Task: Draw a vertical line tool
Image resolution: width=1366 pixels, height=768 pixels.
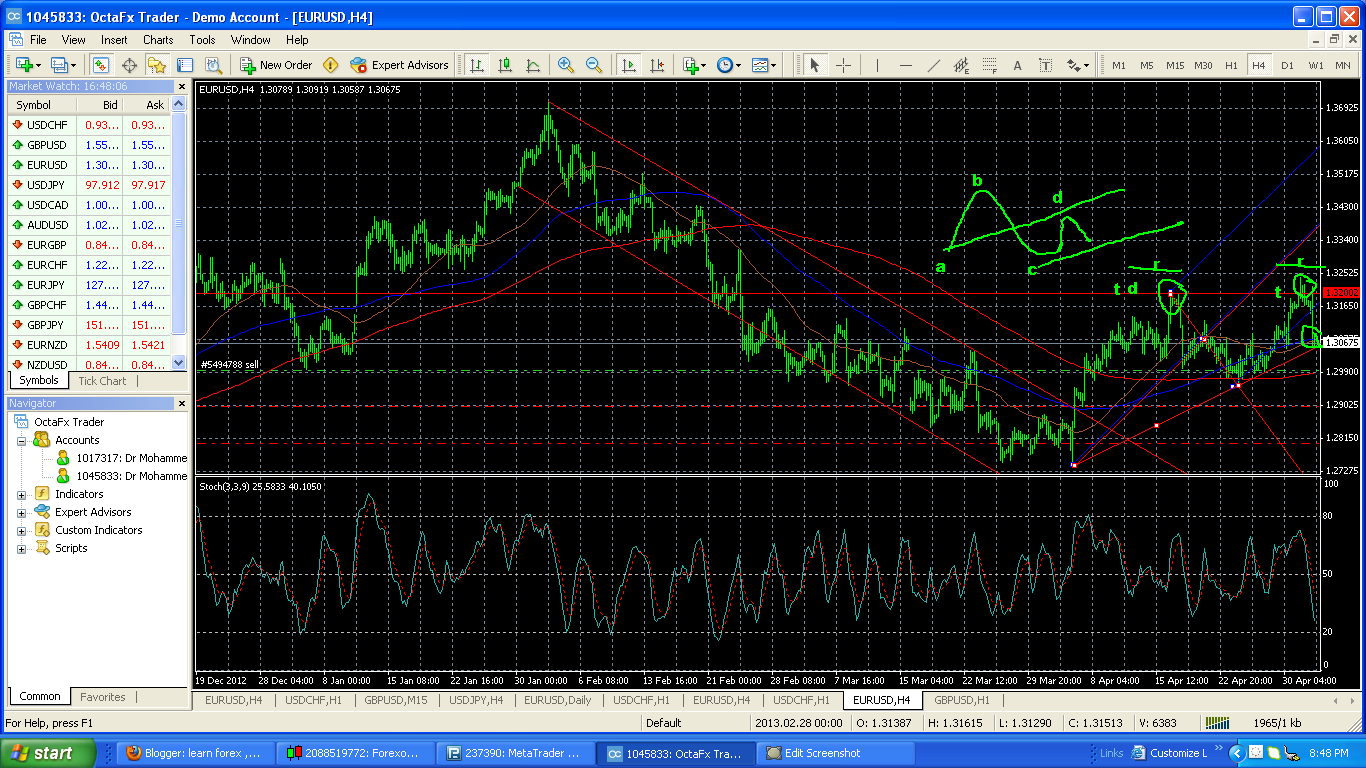Action: point(877,65)
